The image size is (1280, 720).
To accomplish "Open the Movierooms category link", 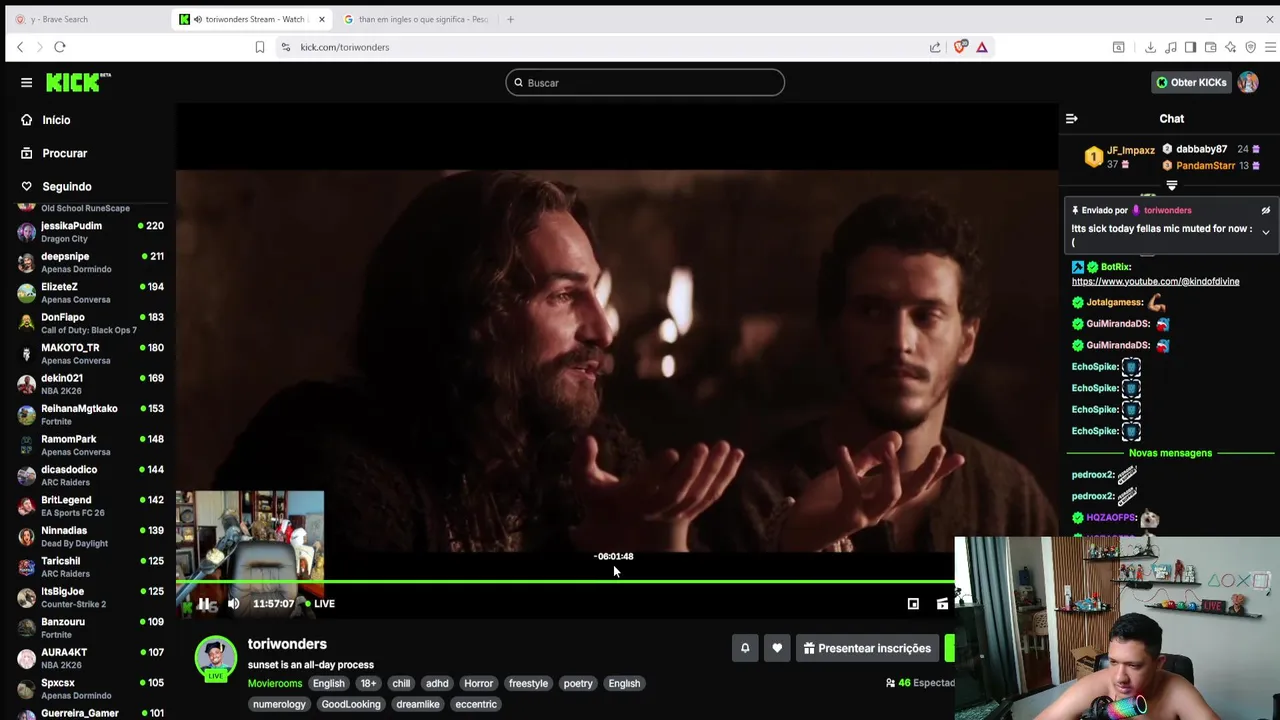I will point(275,683).
